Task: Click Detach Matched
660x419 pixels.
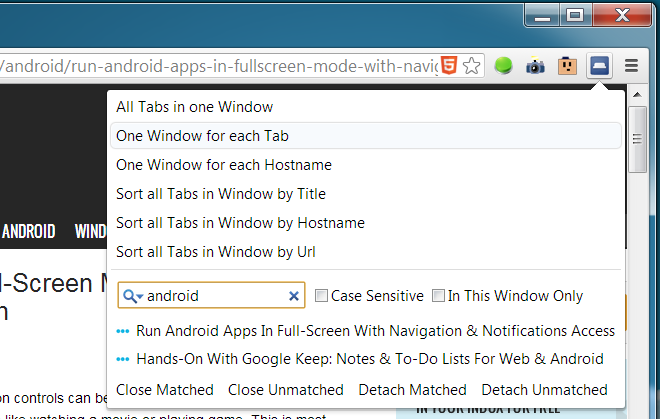Action: pos(412,390)
